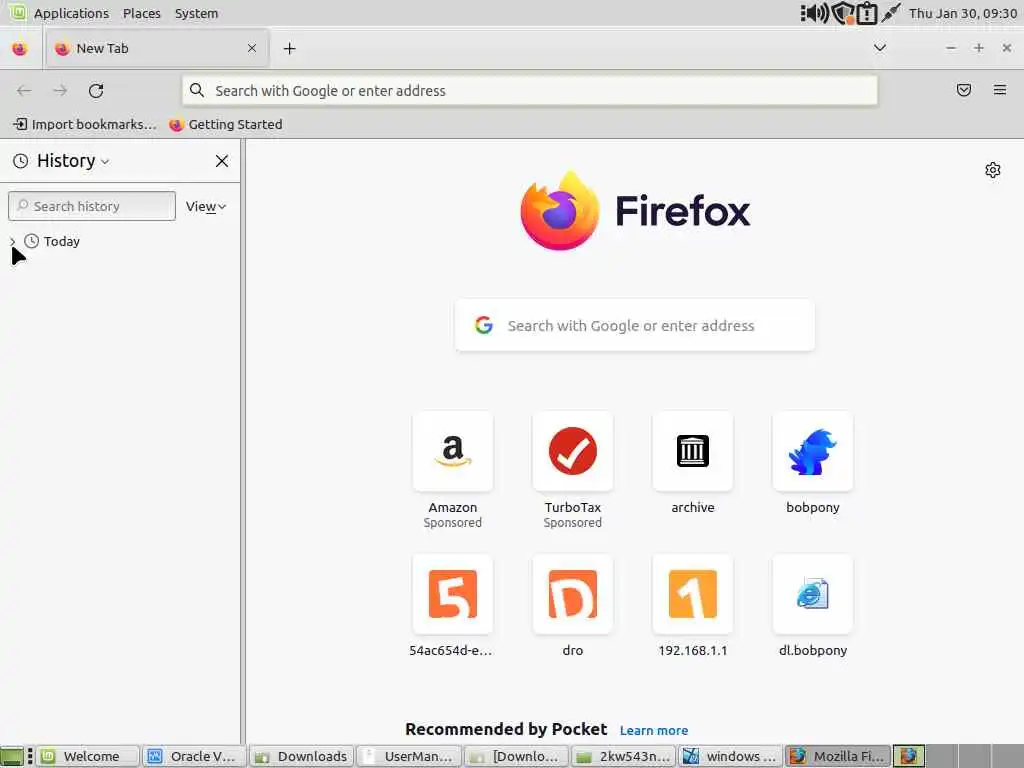
Task: Click the Firefox View pinned icon
Action: coord(20,48)
